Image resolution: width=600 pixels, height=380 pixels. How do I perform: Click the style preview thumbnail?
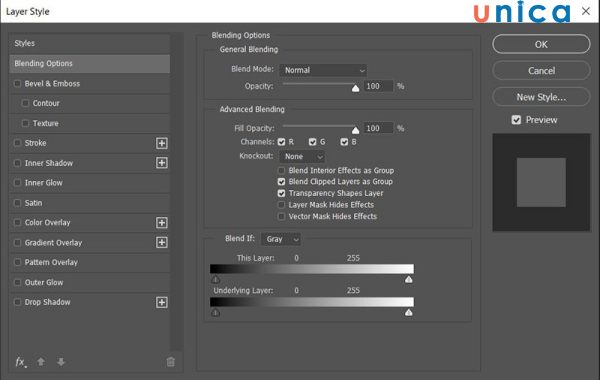(541, 183)
